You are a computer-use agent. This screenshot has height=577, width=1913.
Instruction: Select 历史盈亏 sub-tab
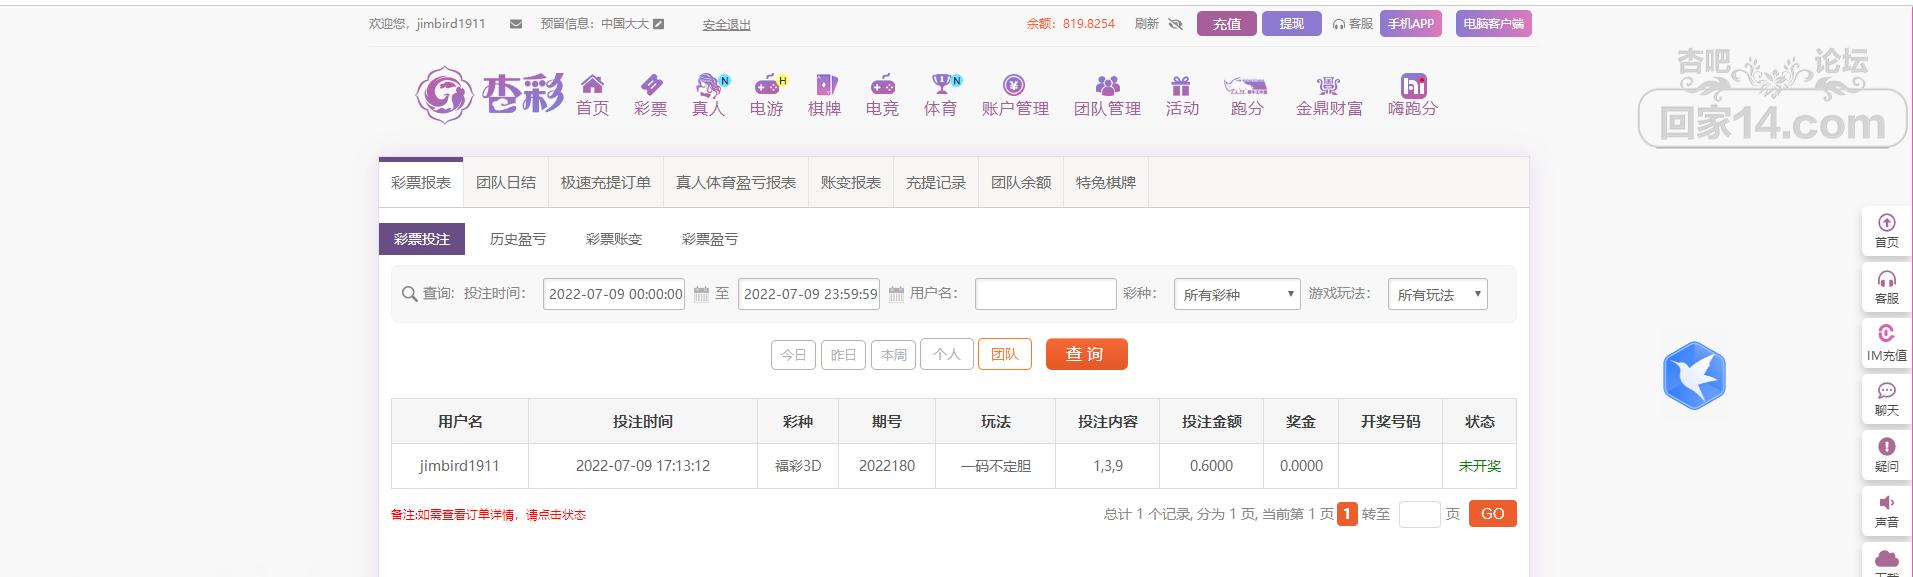point(518,239)
